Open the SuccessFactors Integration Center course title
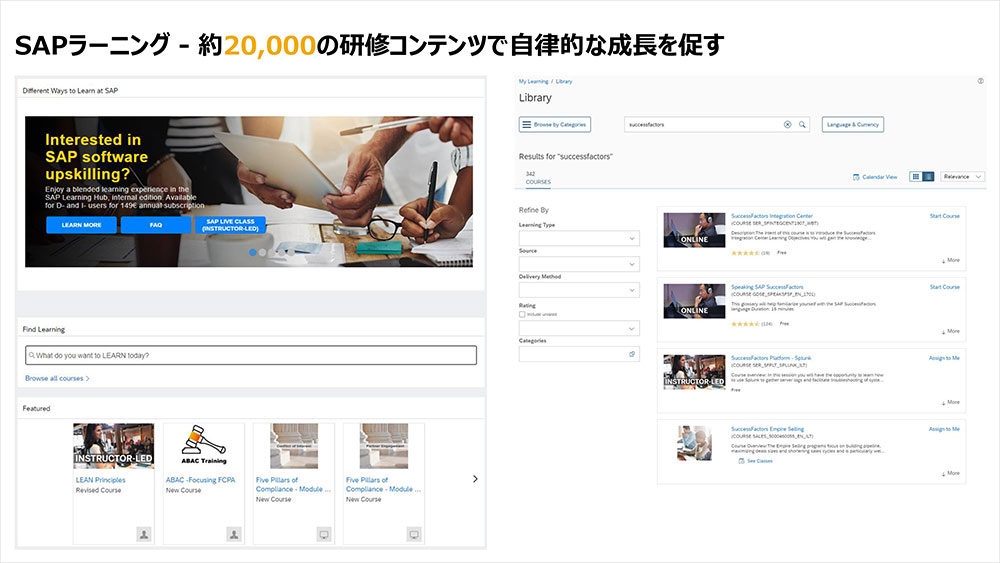Screen dimensions: 1000x563 772,216
